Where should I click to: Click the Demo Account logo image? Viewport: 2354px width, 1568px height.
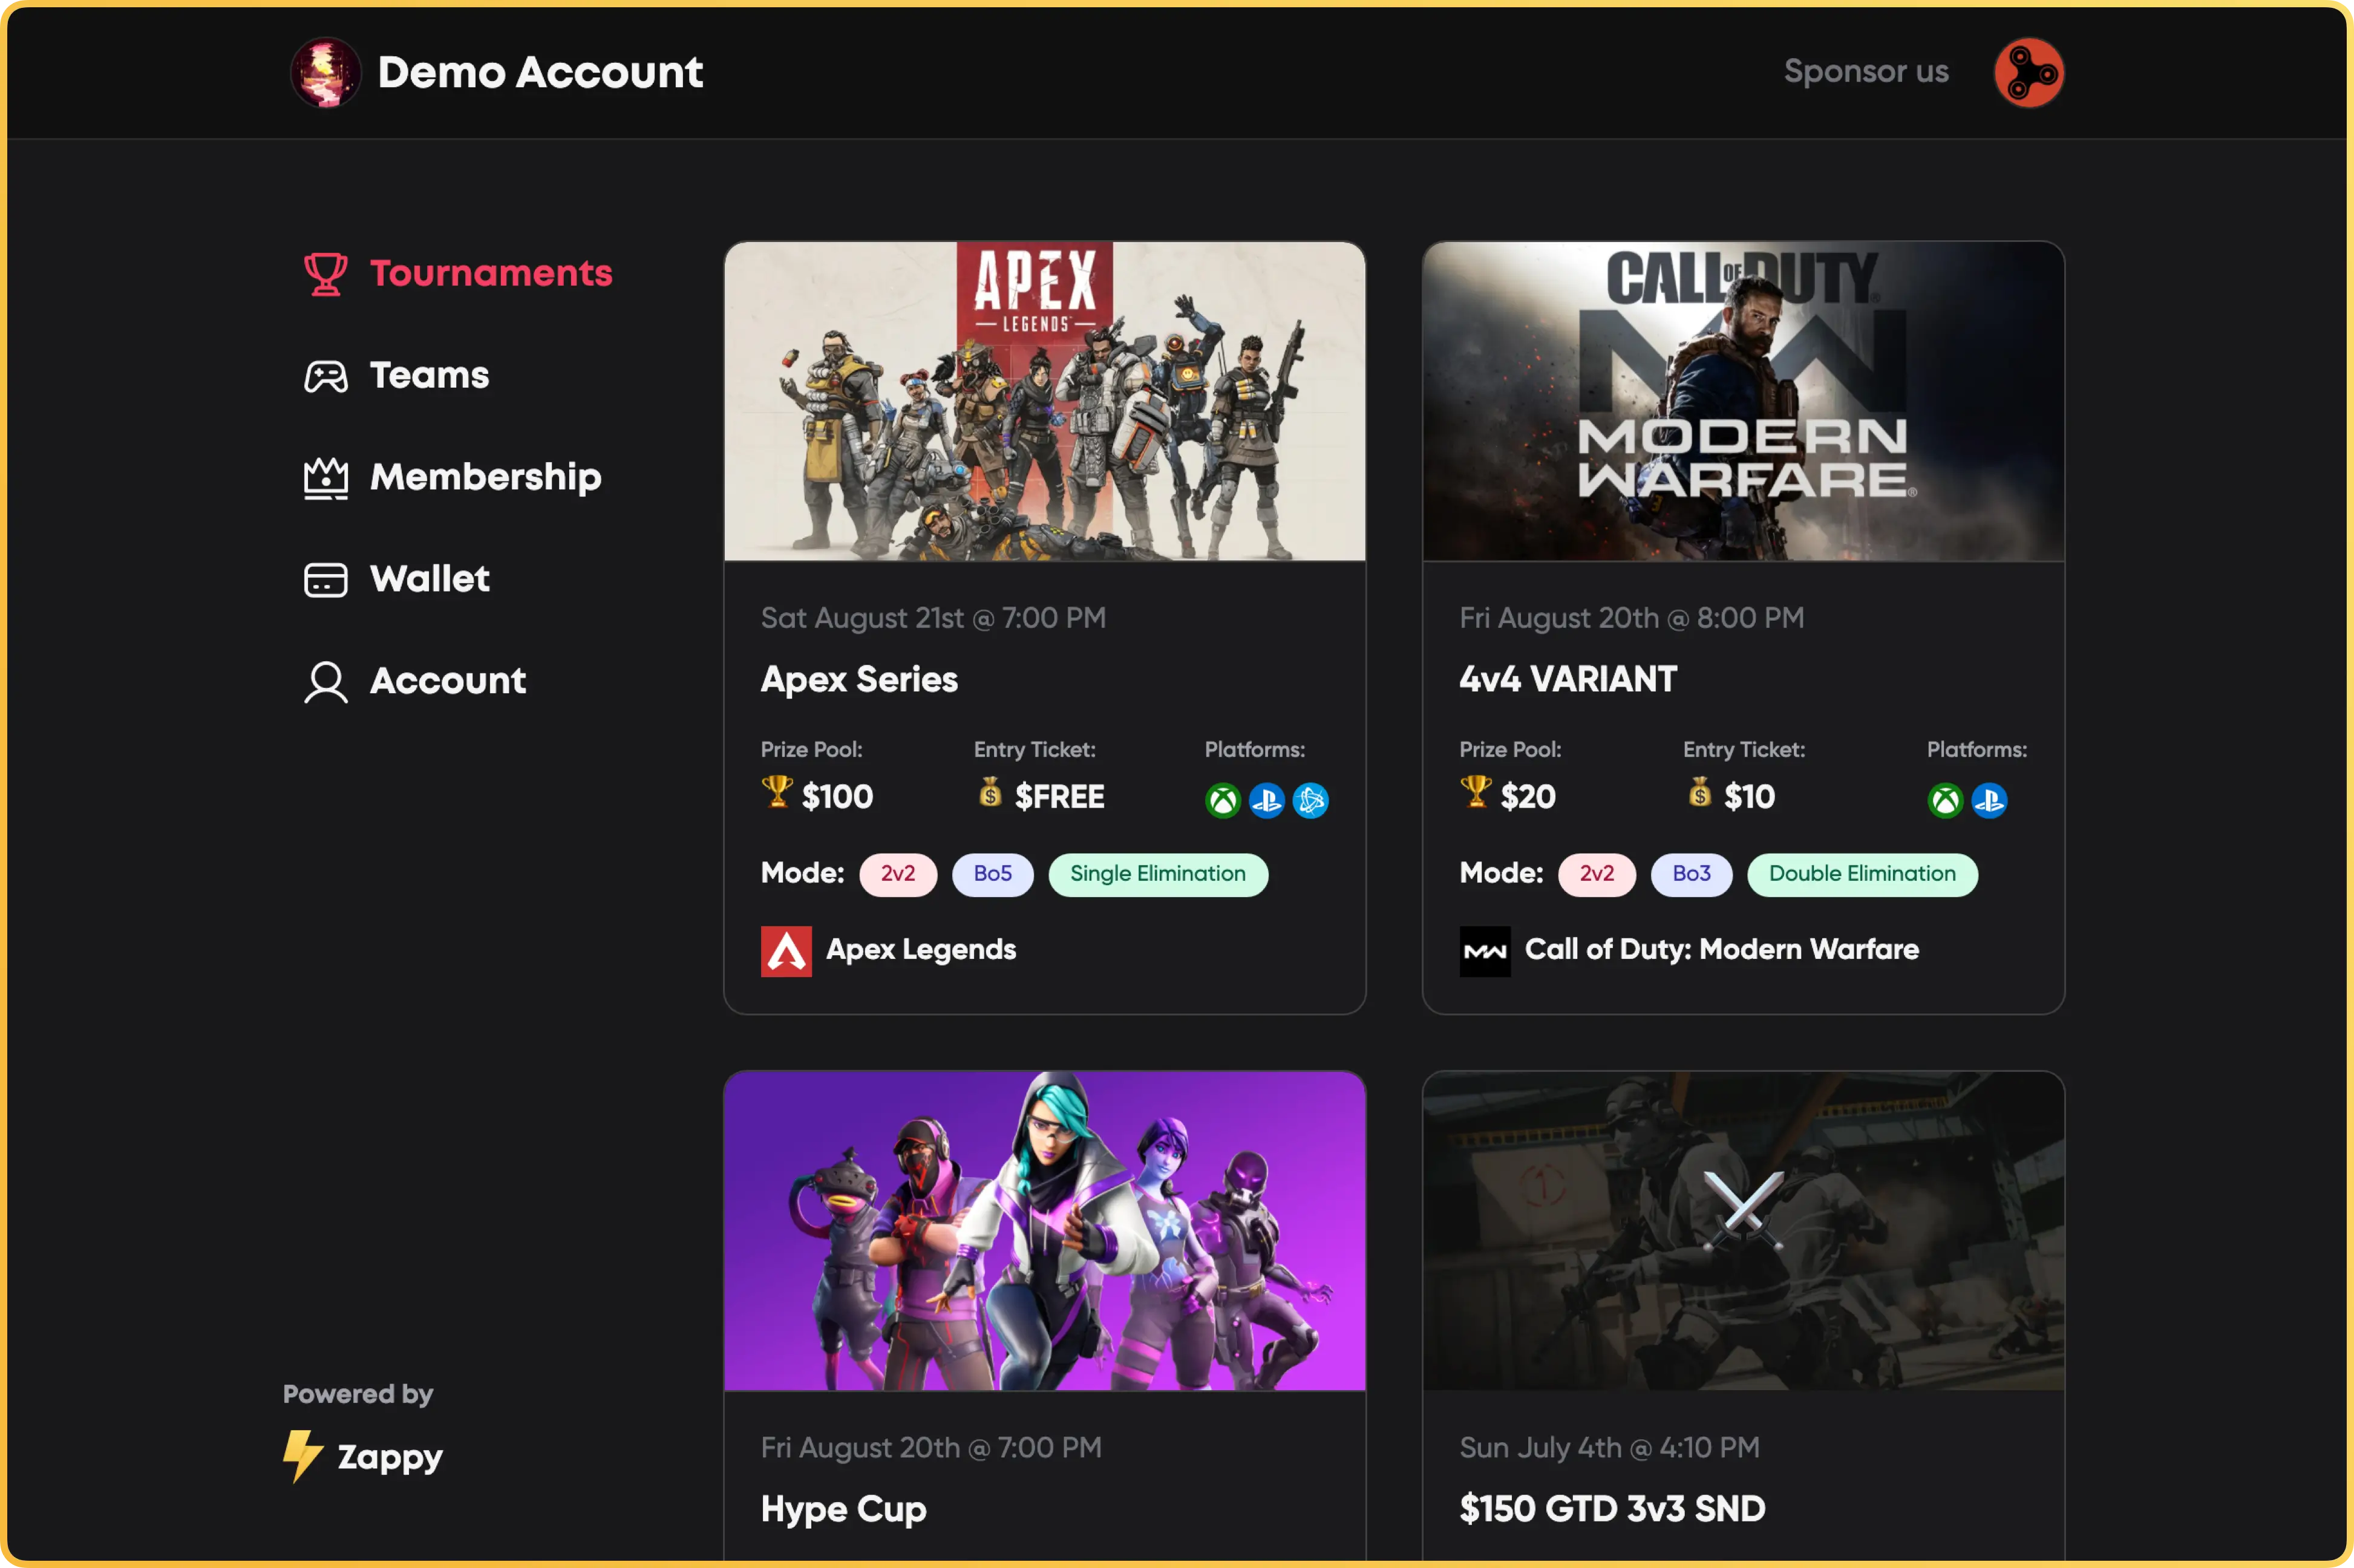325,72
